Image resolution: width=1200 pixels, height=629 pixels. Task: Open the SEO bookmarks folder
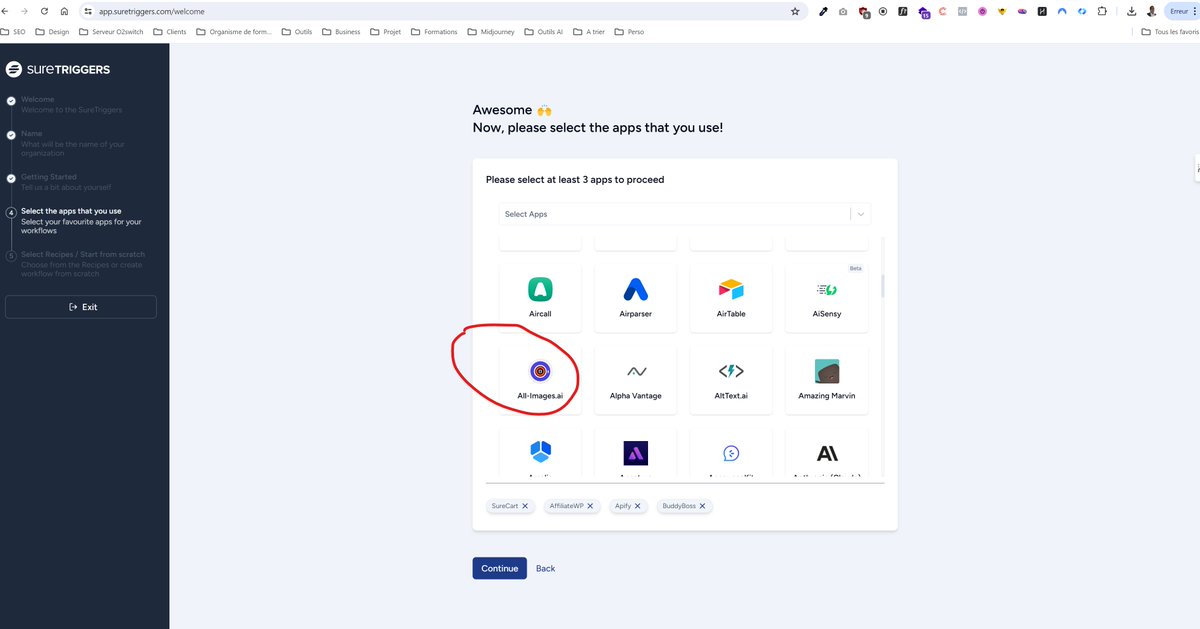14,32
